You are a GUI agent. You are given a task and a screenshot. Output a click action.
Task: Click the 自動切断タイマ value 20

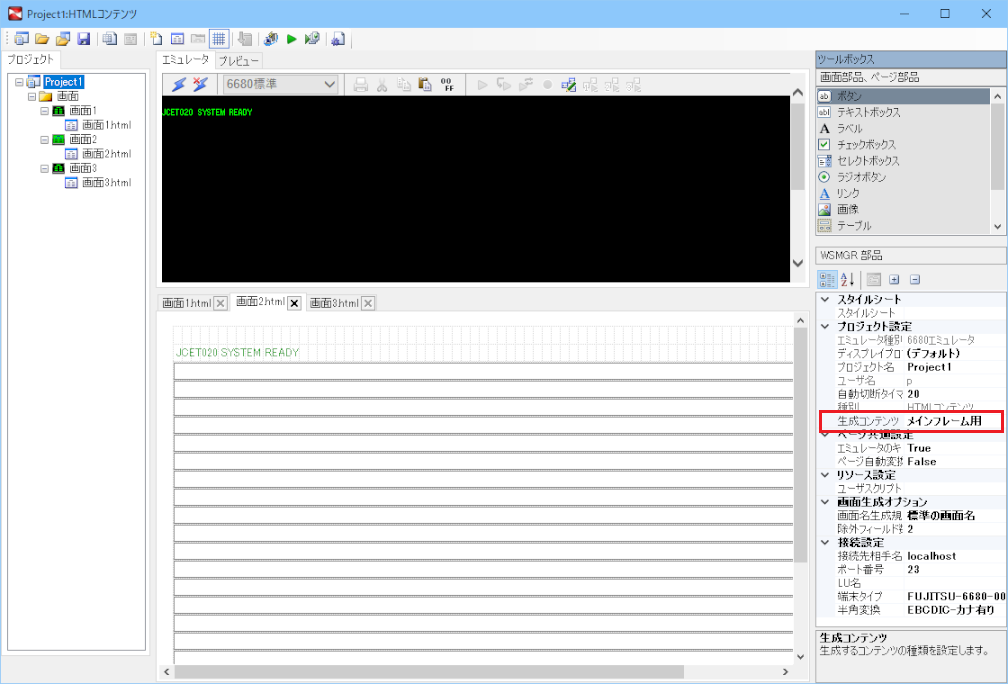955,394
